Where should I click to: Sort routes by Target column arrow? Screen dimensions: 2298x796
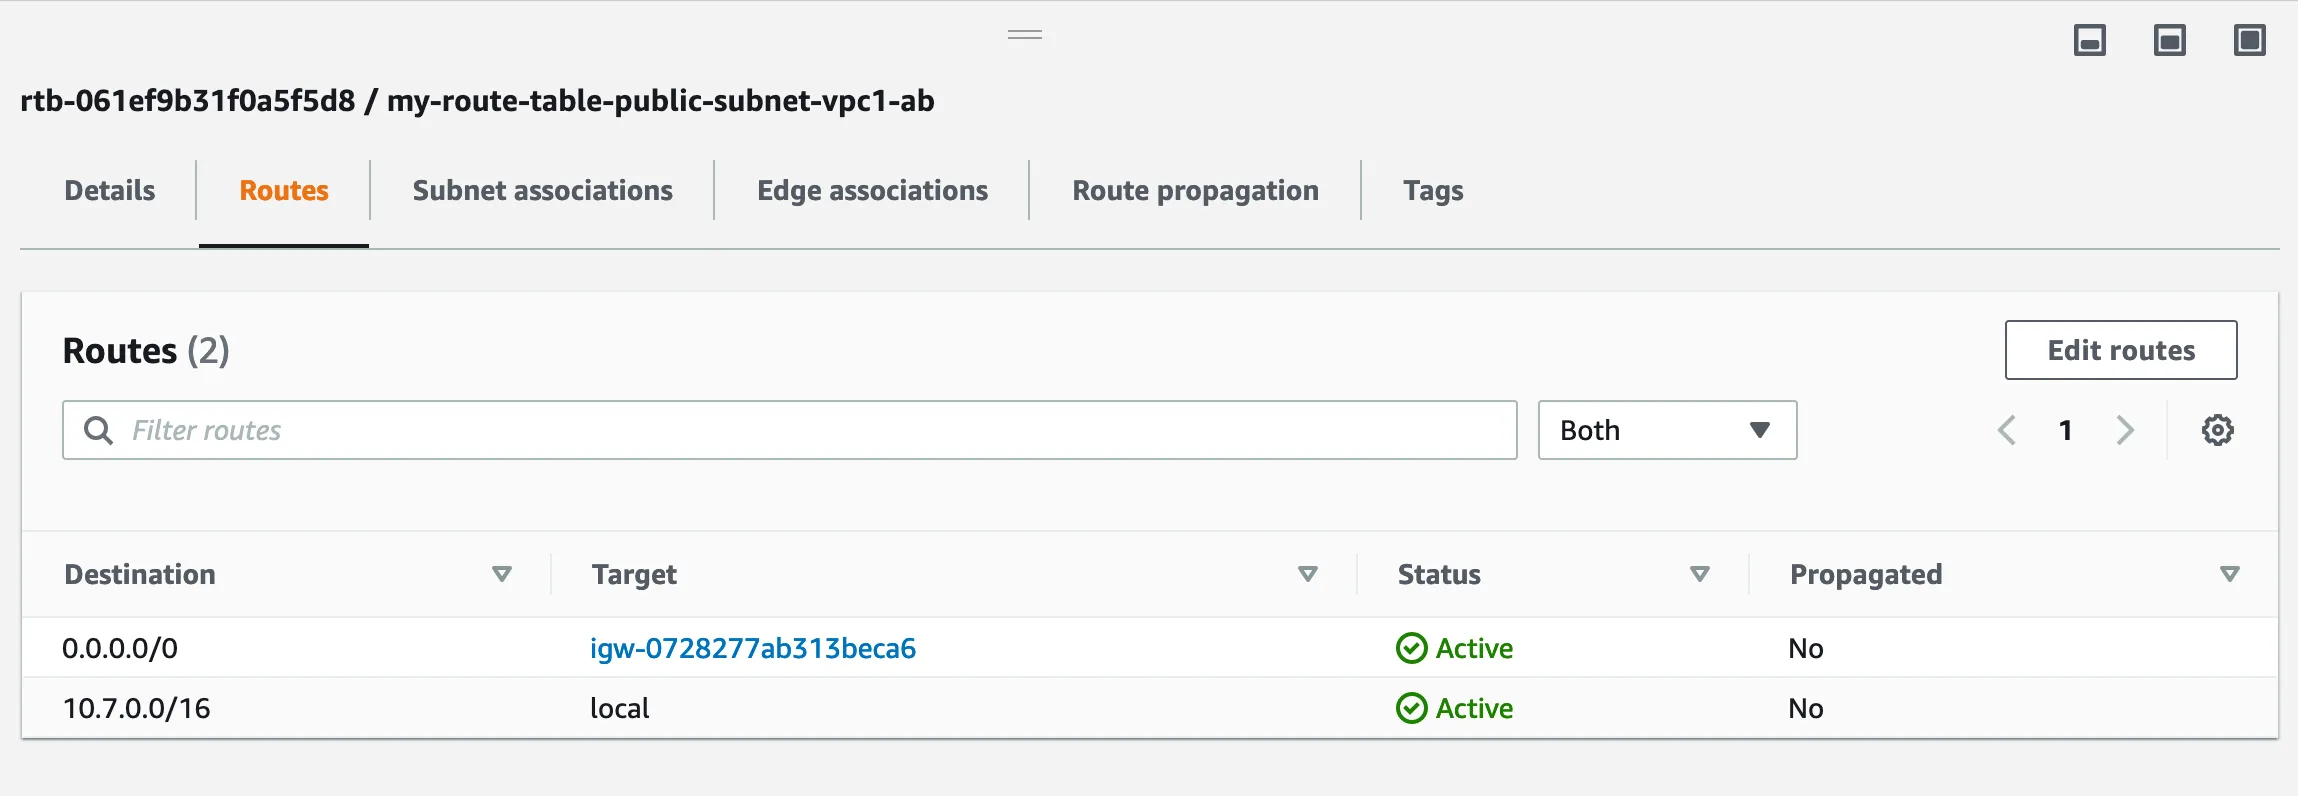[1307, 574]
